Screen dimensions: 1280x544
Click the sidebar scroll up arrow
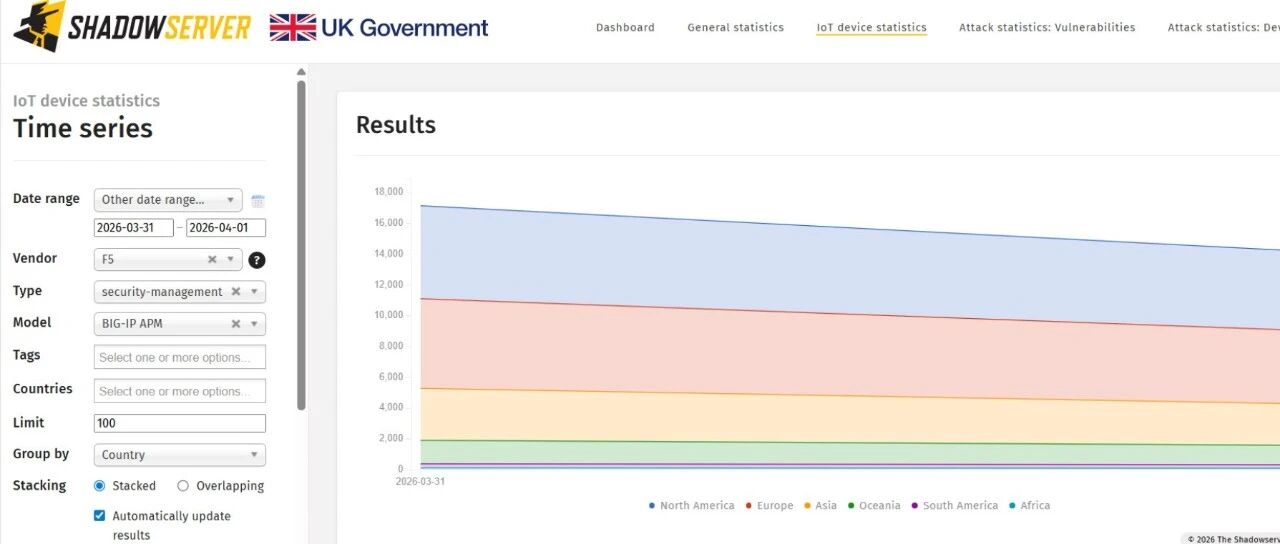pos(301,72)
